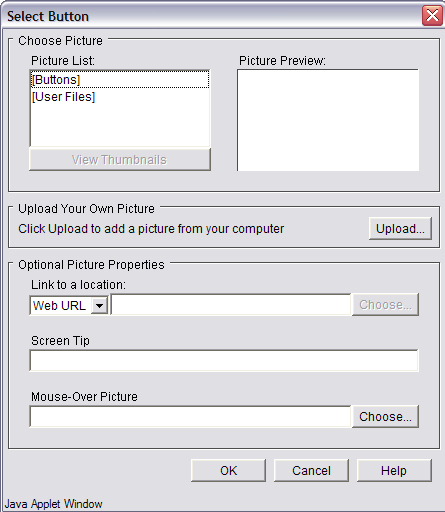Viewport: 445px width, 512px height.
Task: Click the Cancel button
Action: 311,470
